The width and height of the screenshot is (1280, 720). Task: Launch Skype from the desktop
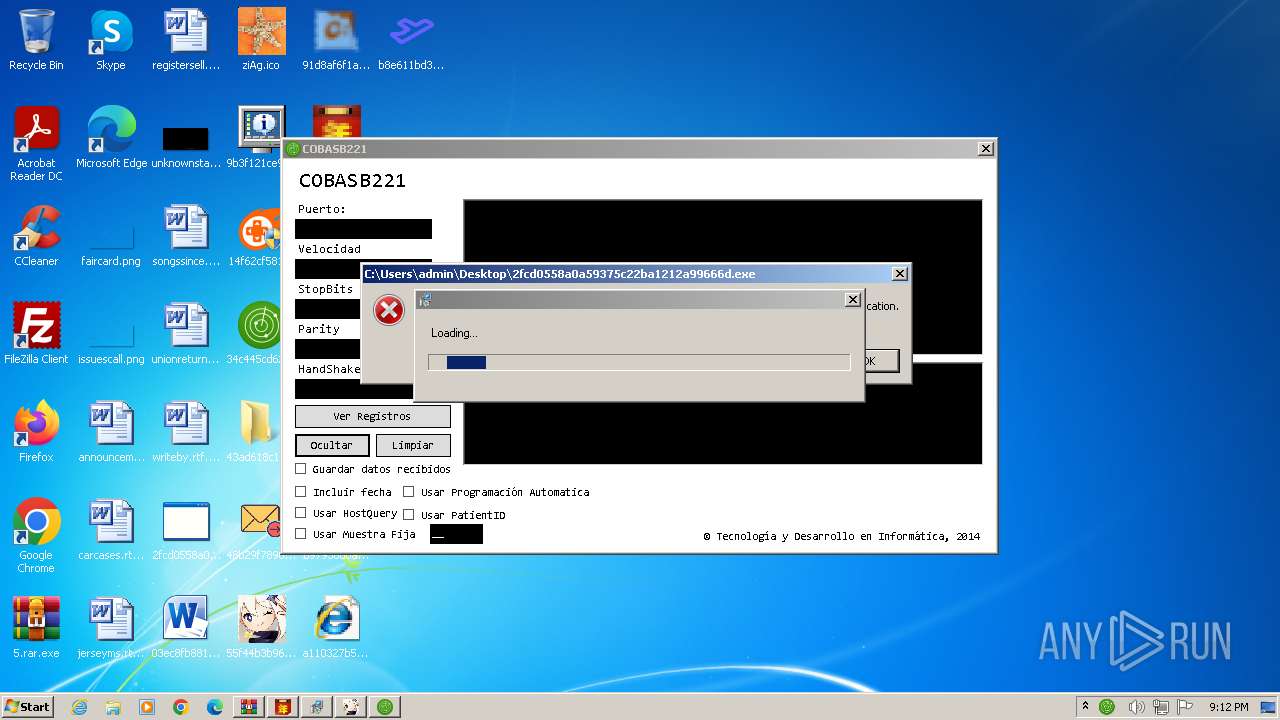pyautogui.click(x=110, y=40)
